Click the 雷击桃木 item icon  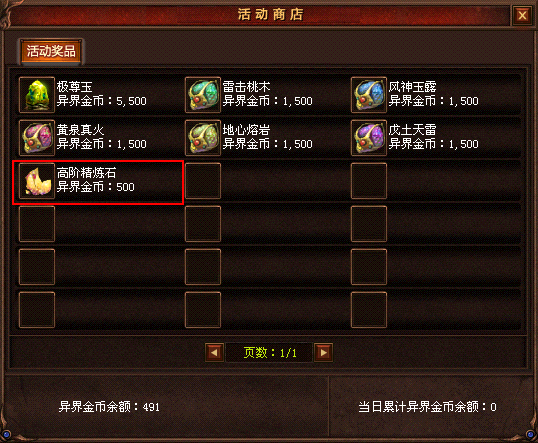coord(203,95)
